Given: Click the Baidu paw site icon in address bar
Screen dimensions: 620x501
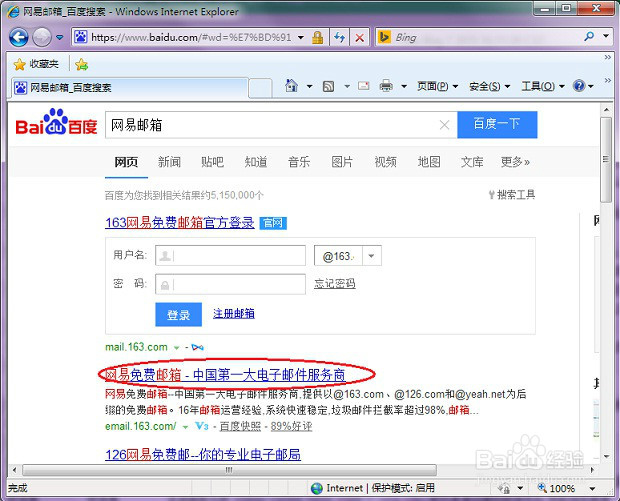Looking at the screenshot, I should click(81, 37).
